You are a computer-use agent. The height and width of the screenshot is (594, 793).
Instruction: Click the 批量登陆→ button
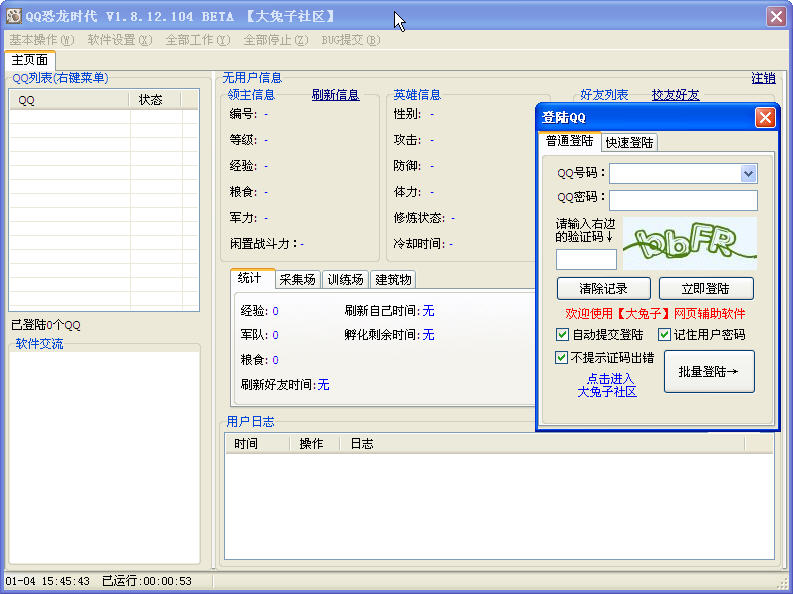(709, 372)
